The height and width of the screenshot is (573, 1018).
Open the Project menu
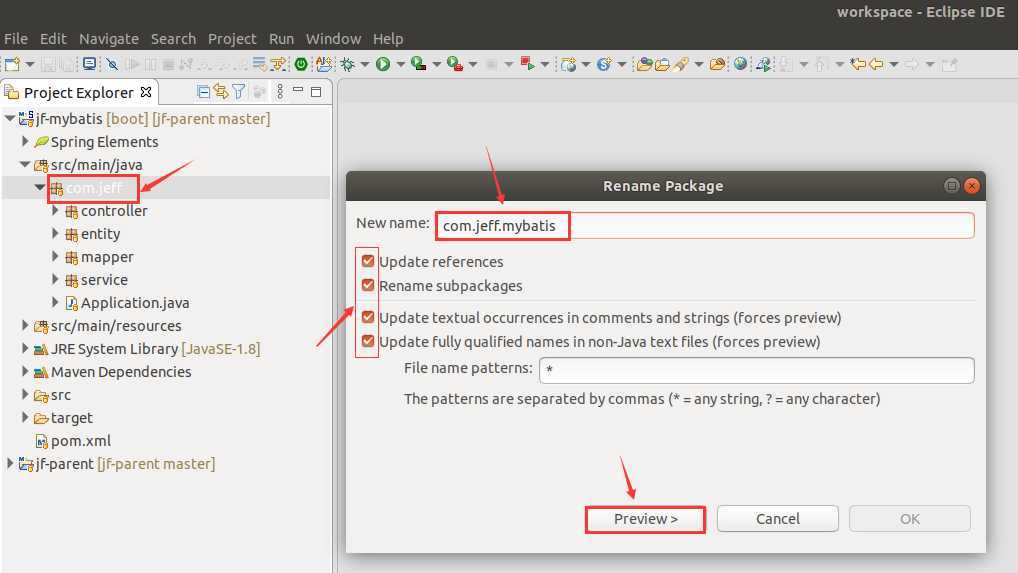[232, 39]
